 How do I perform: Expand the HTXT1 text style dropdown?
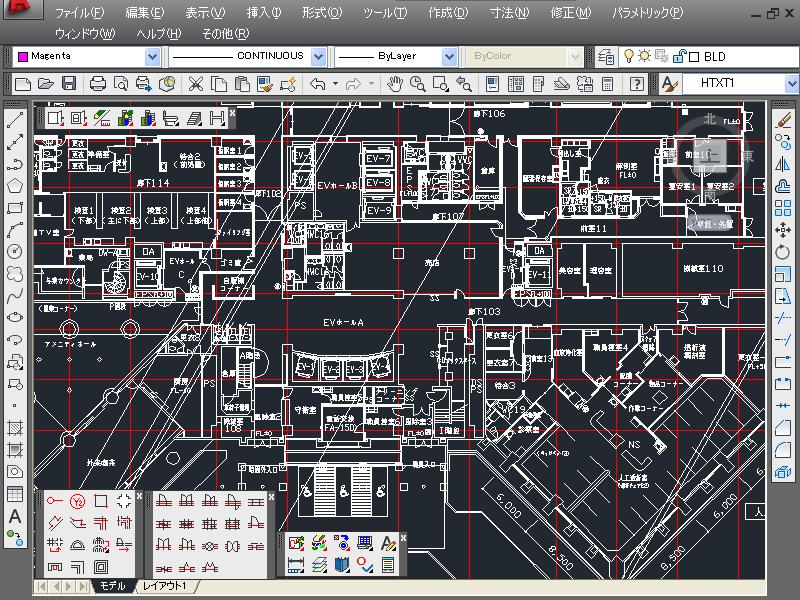[793, 85]
